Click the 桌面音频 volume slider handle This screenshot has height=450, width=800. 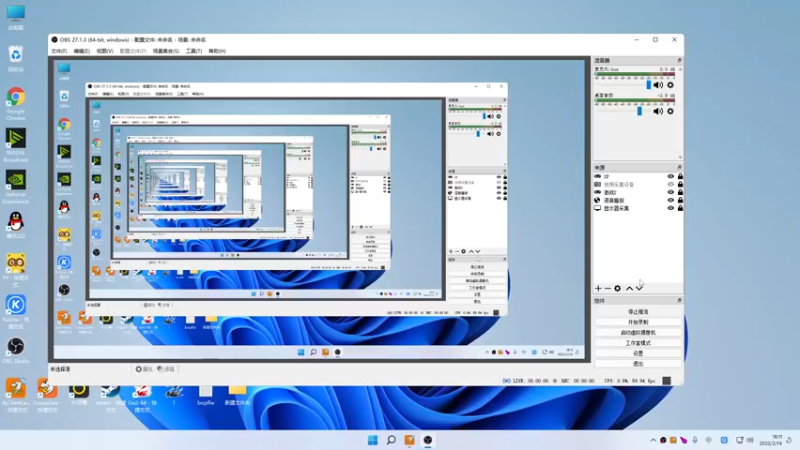(x=639, y=111)
